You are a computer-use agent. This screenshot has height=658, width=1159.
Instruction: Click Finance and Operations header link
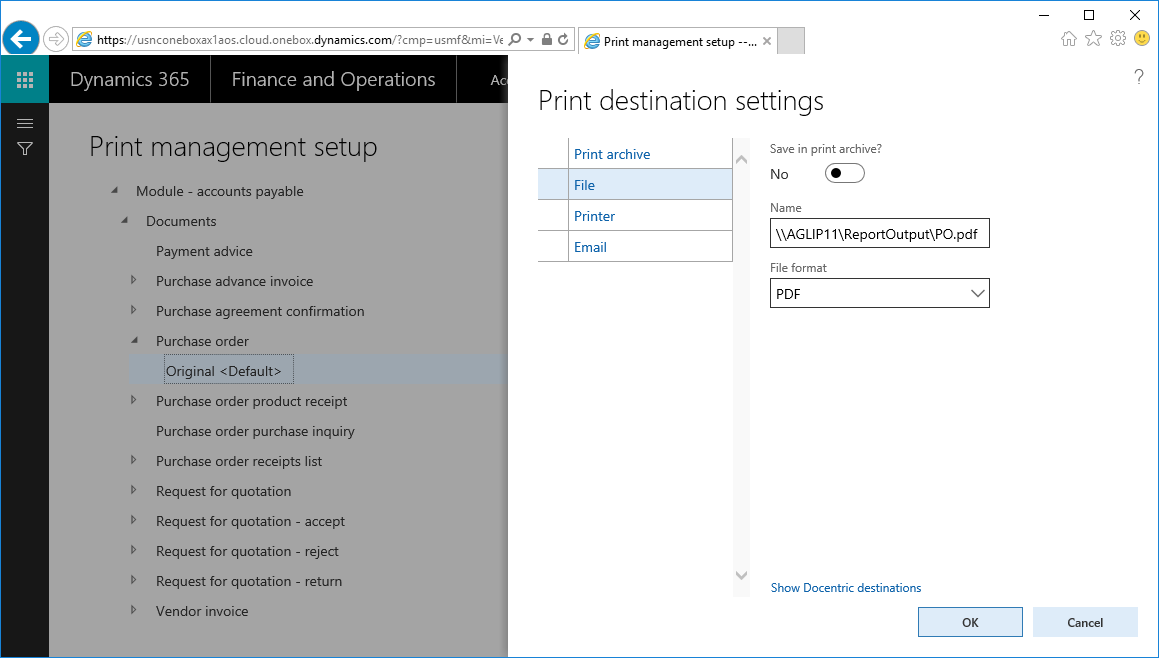click(x=333, y=79)
